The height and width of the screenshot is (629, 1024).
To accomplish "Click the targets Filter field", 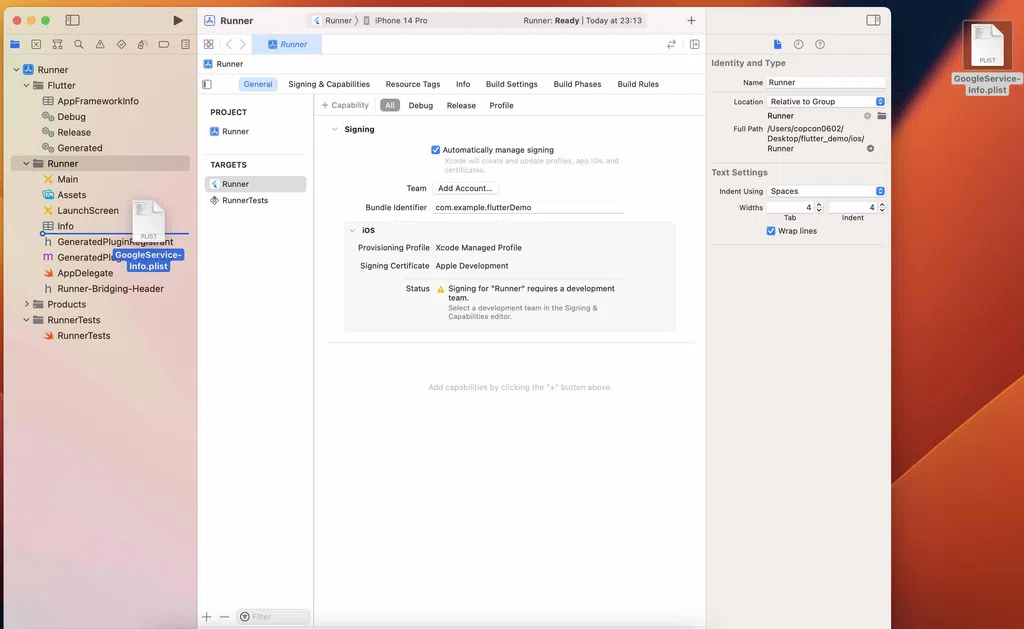I will point(273,617).
